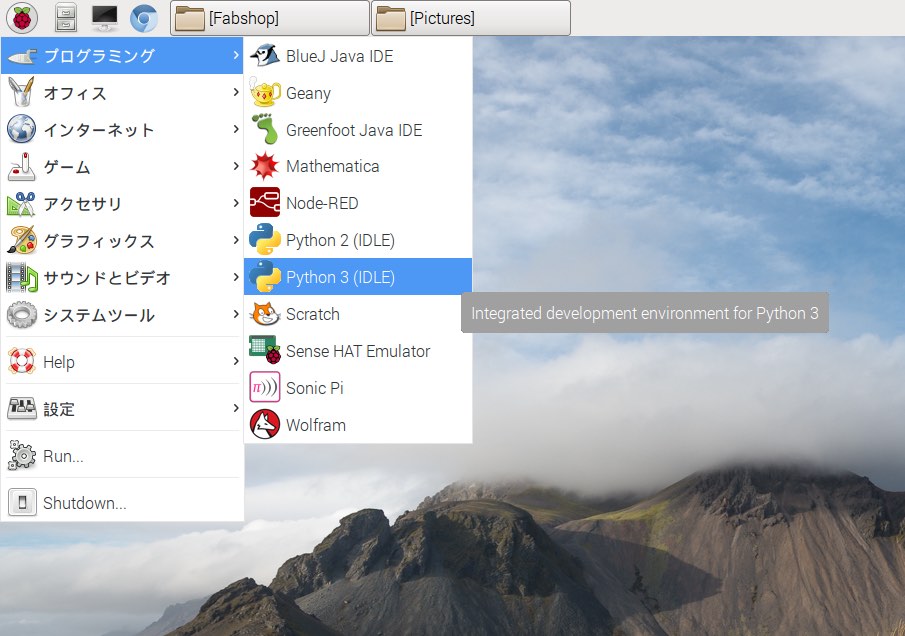Start the Sense HAT Emulator entry
Image resolution: width=905 pixels, height=636 pixels.
coord(358,351)
